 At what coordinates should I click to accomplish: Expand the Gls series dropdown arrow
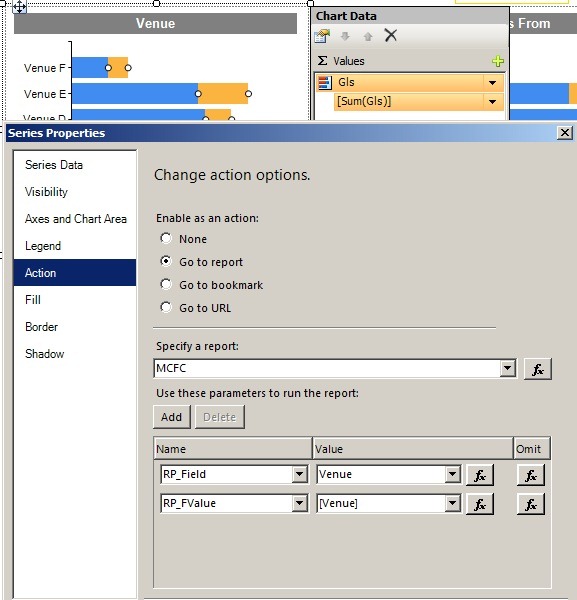tap(492, 83)
